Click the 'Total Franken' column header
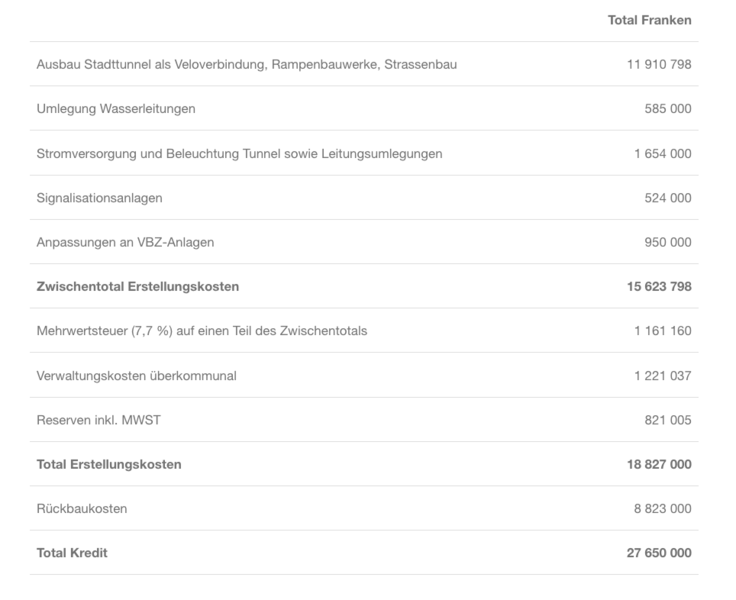The width and height of the screenshot is (736, 600). [649, 20]
